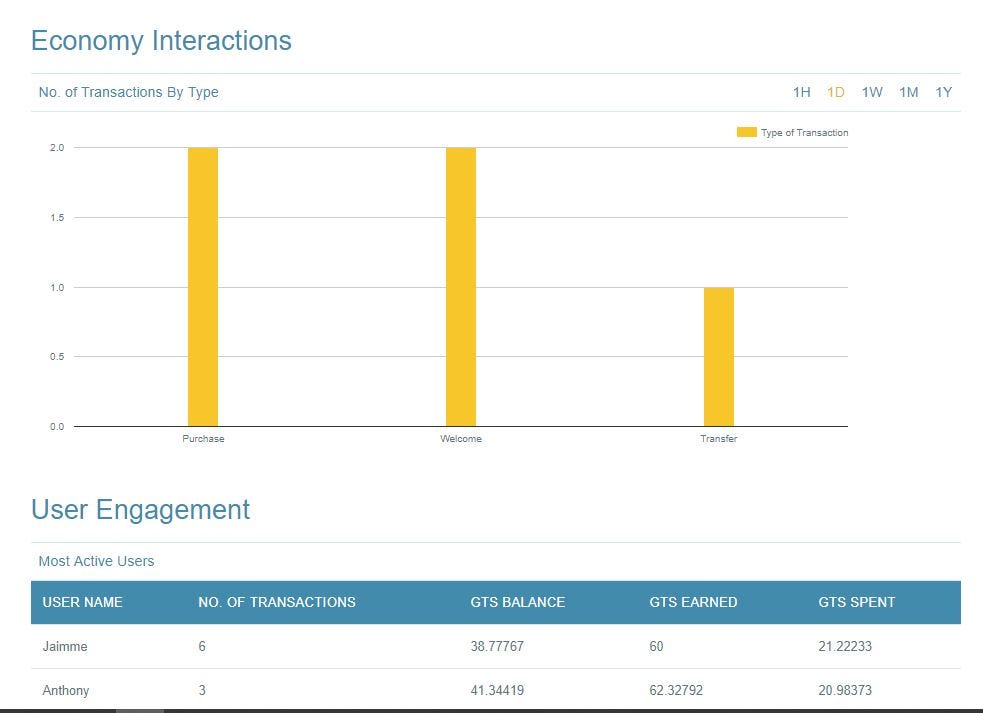Sort the GTS EARNED column
The image size is (983, 713).
point(694,602)
